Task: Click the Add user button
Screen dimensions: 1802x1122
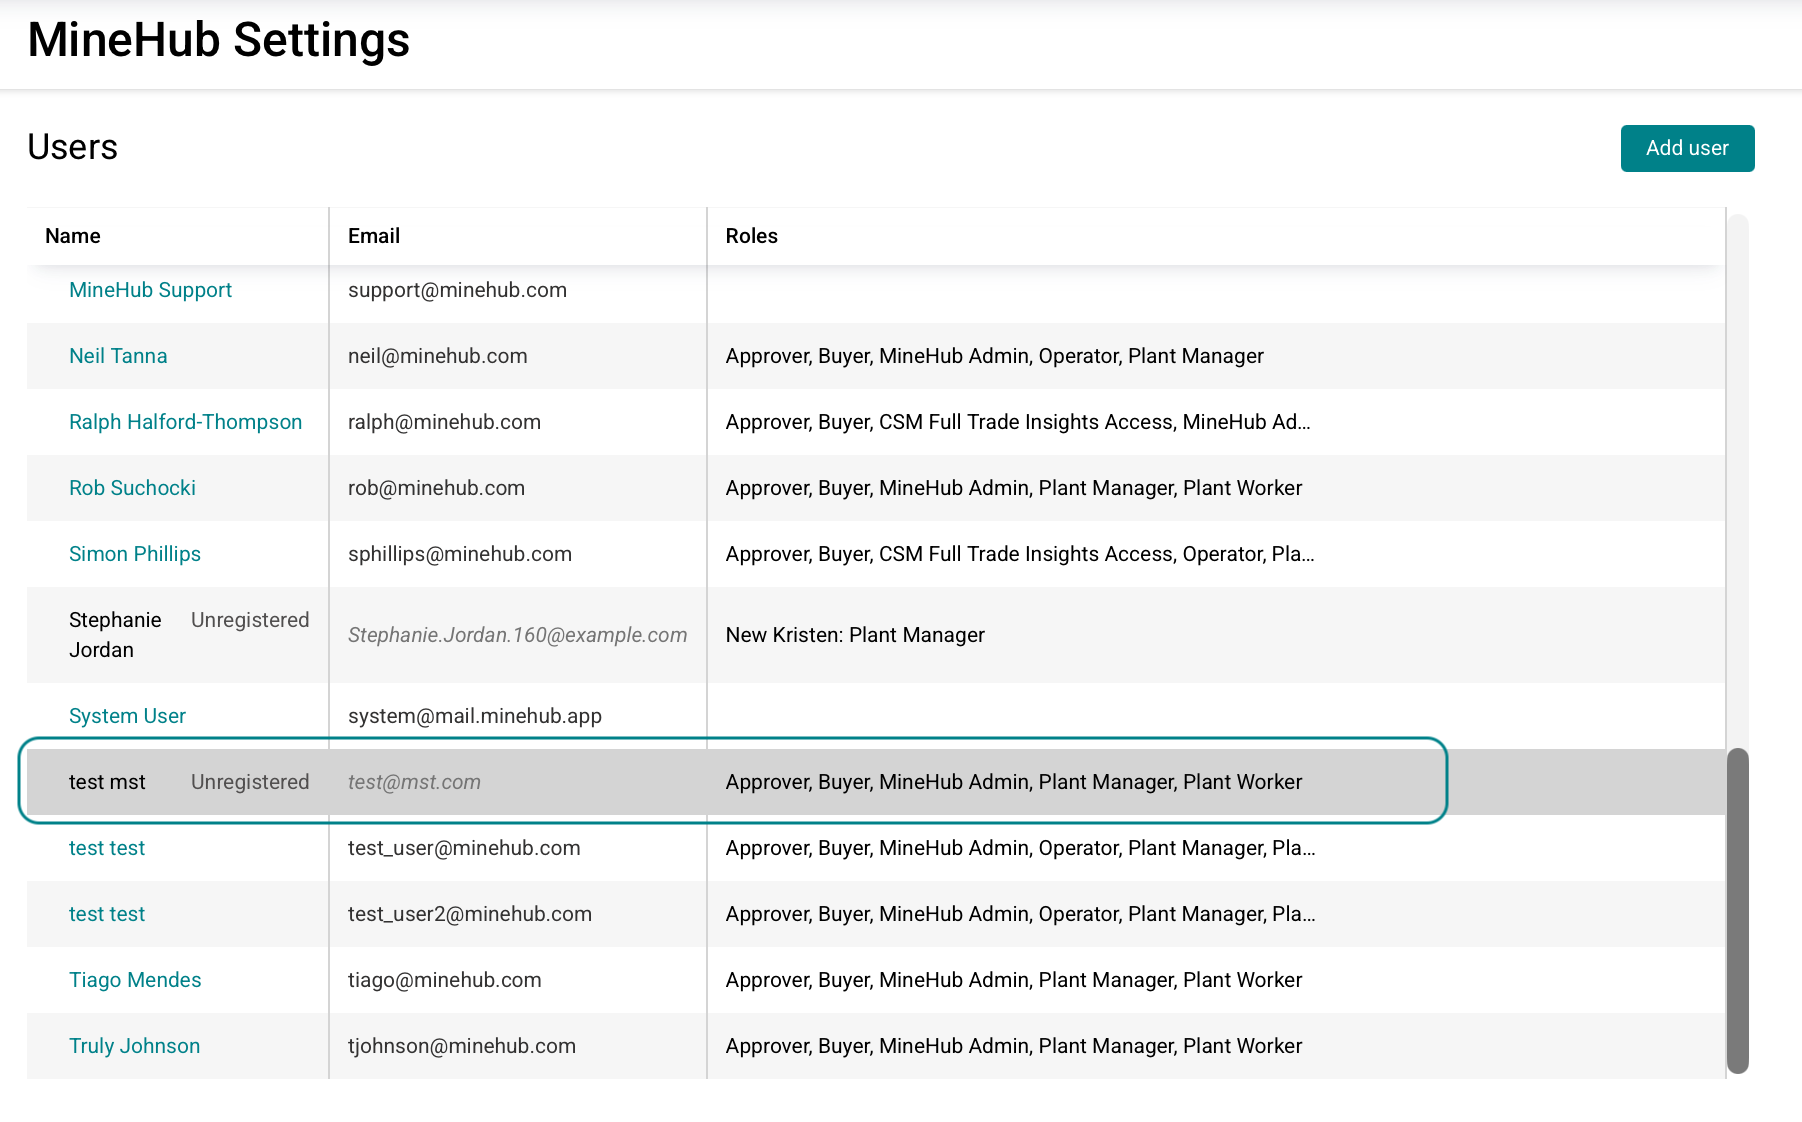Action: 1686,148
